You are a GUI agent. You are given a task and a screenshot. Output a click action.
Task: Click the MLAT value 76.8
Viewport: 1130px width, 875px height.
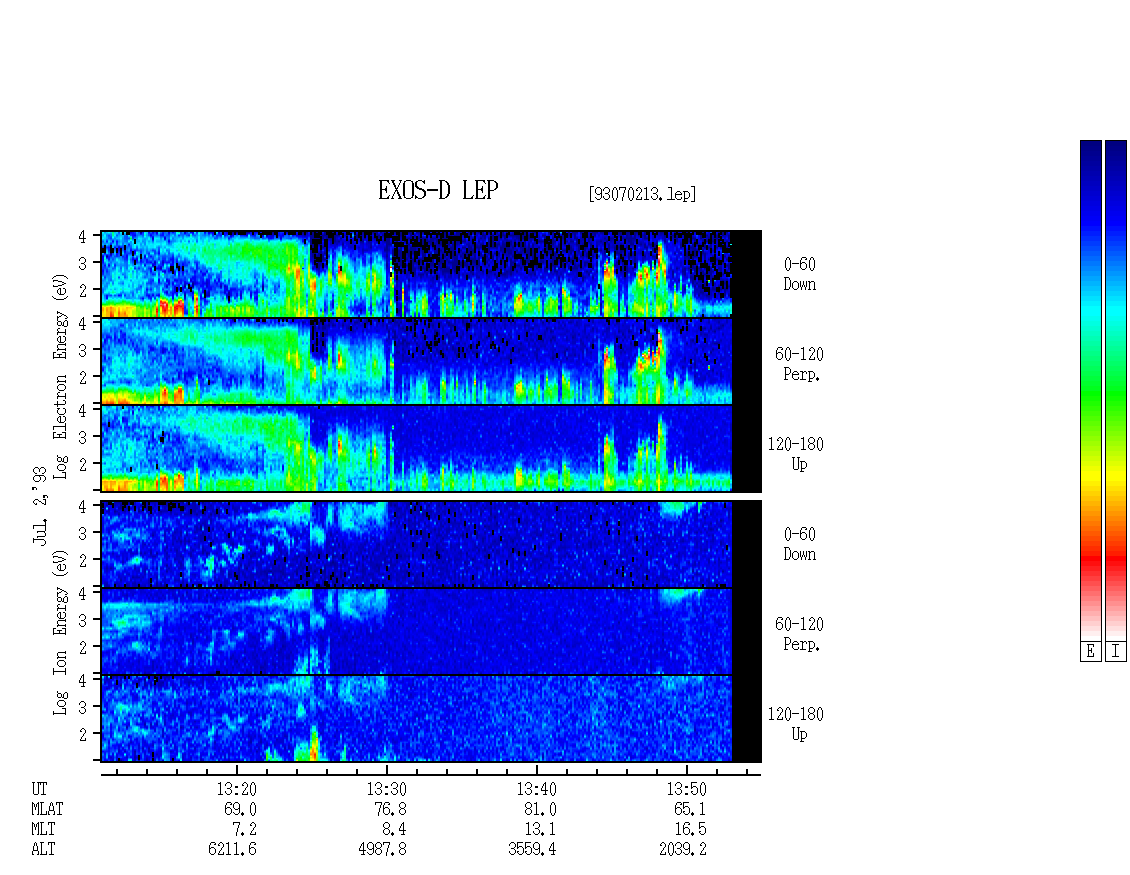(x=391, y=809)
